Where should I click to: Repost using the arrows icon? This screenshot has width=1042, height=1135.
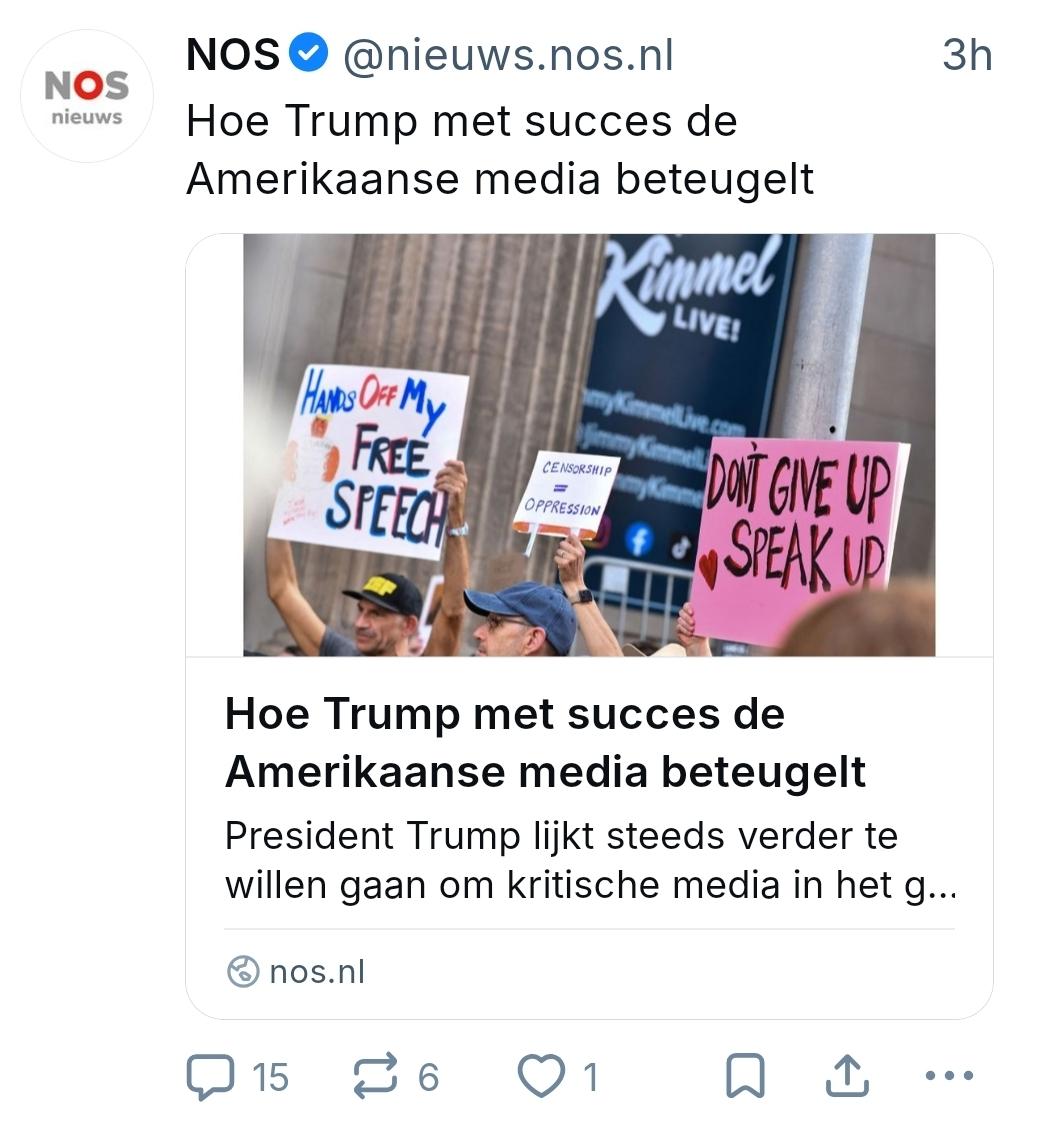(x=376, y=1077)
